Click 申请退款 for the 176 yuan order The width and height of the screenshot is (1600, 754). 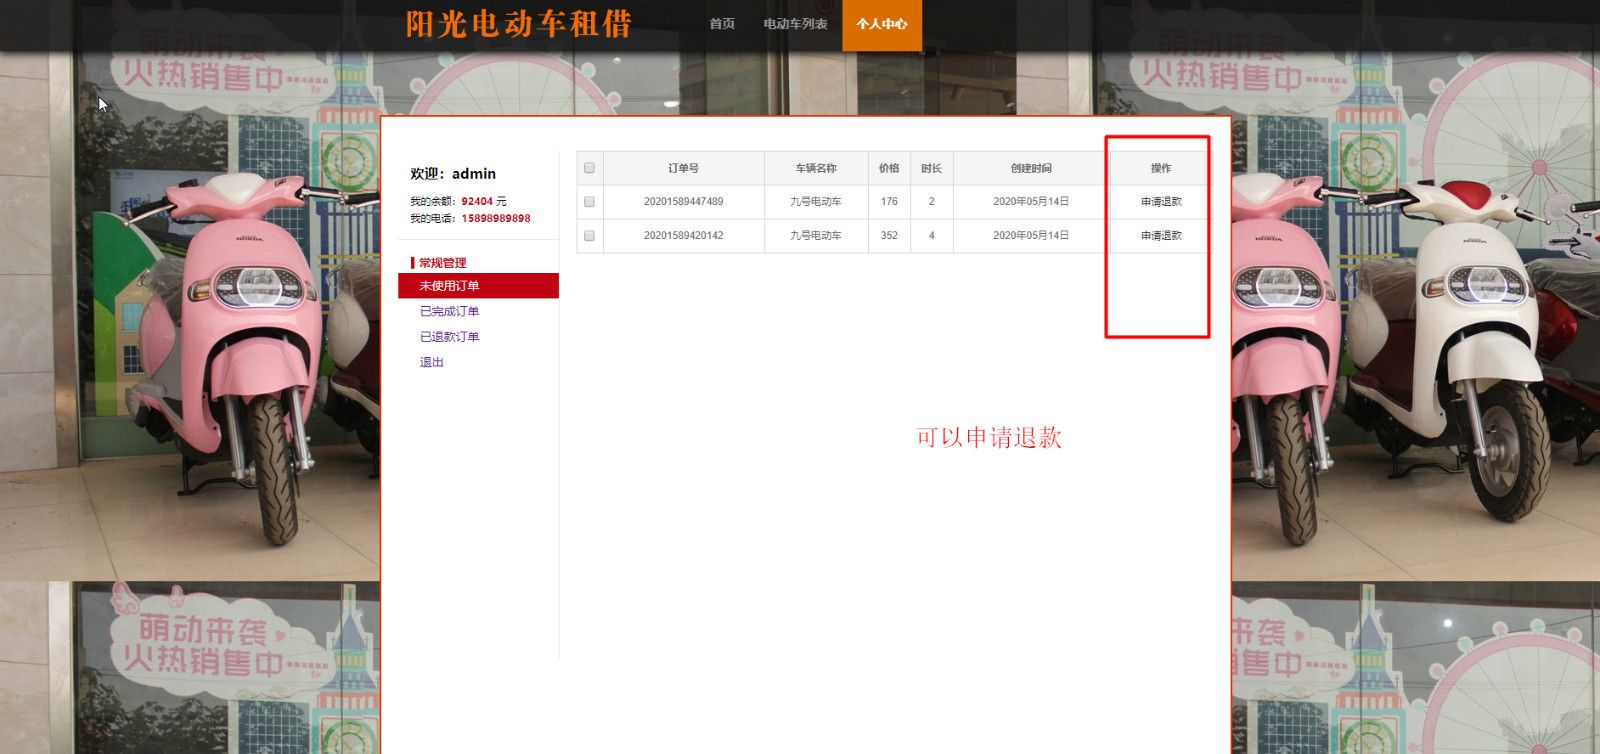(1161, 202)
